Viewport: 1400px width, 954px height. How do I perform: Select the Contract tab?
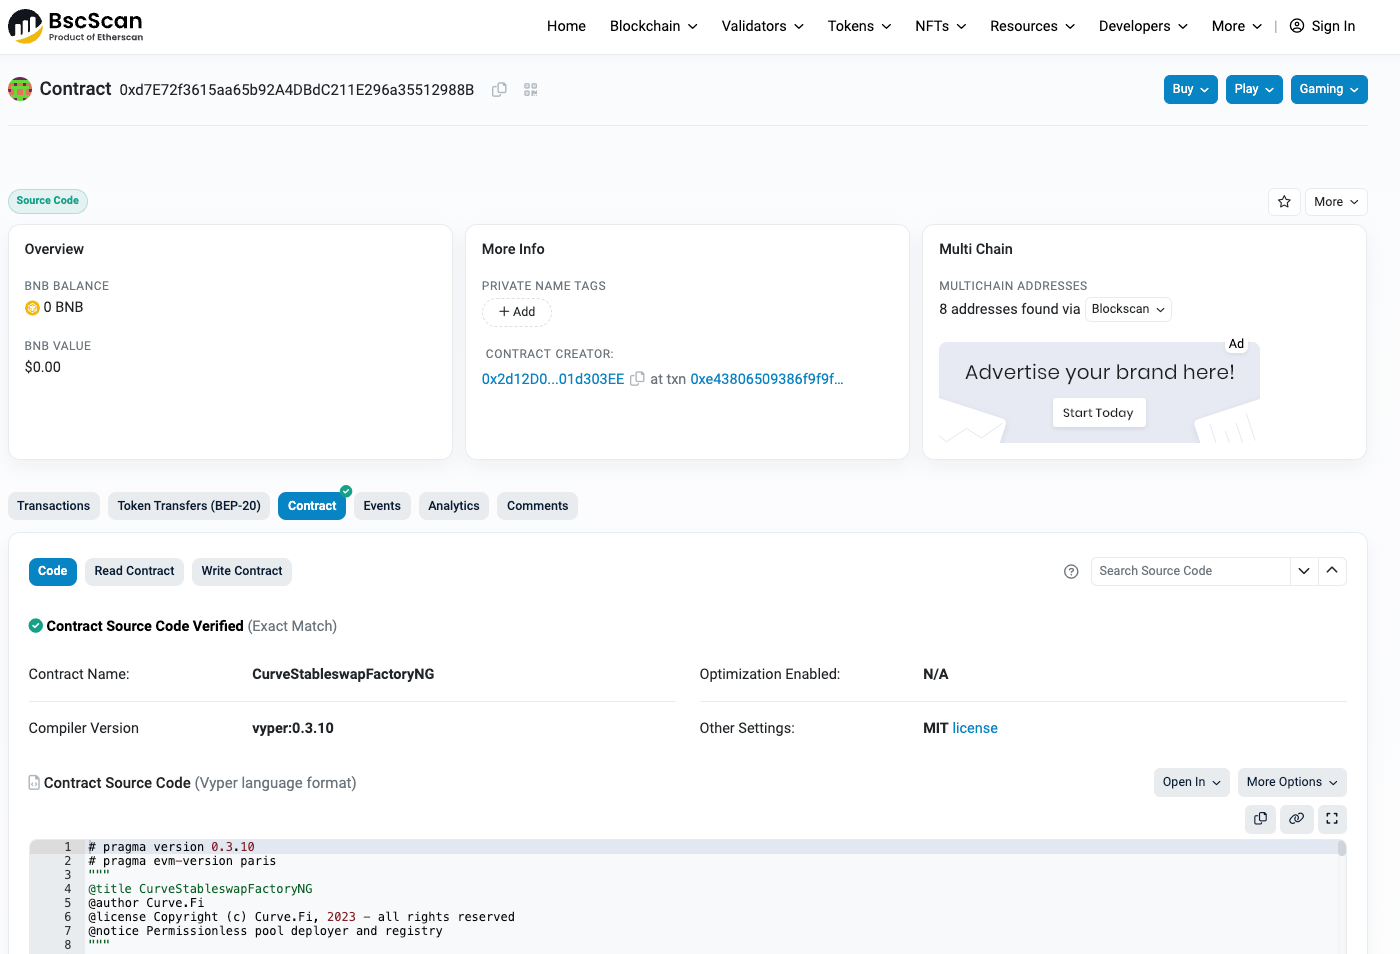click(312, 506)
